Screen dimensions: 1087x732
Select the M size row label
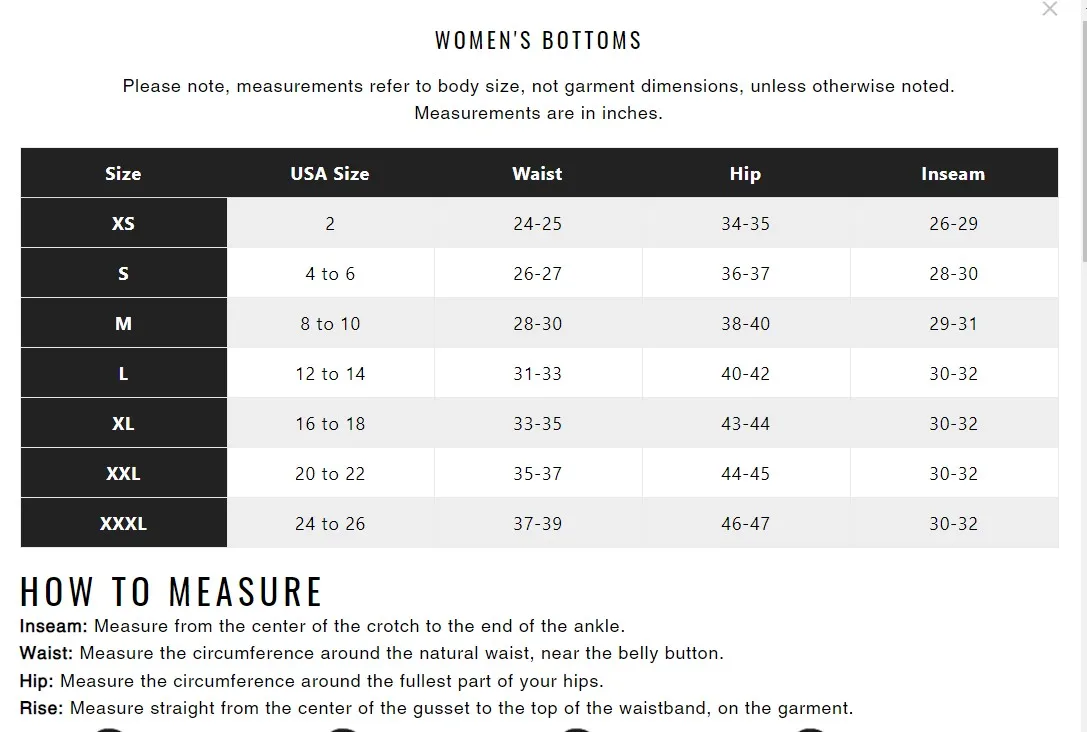[123, 323]
